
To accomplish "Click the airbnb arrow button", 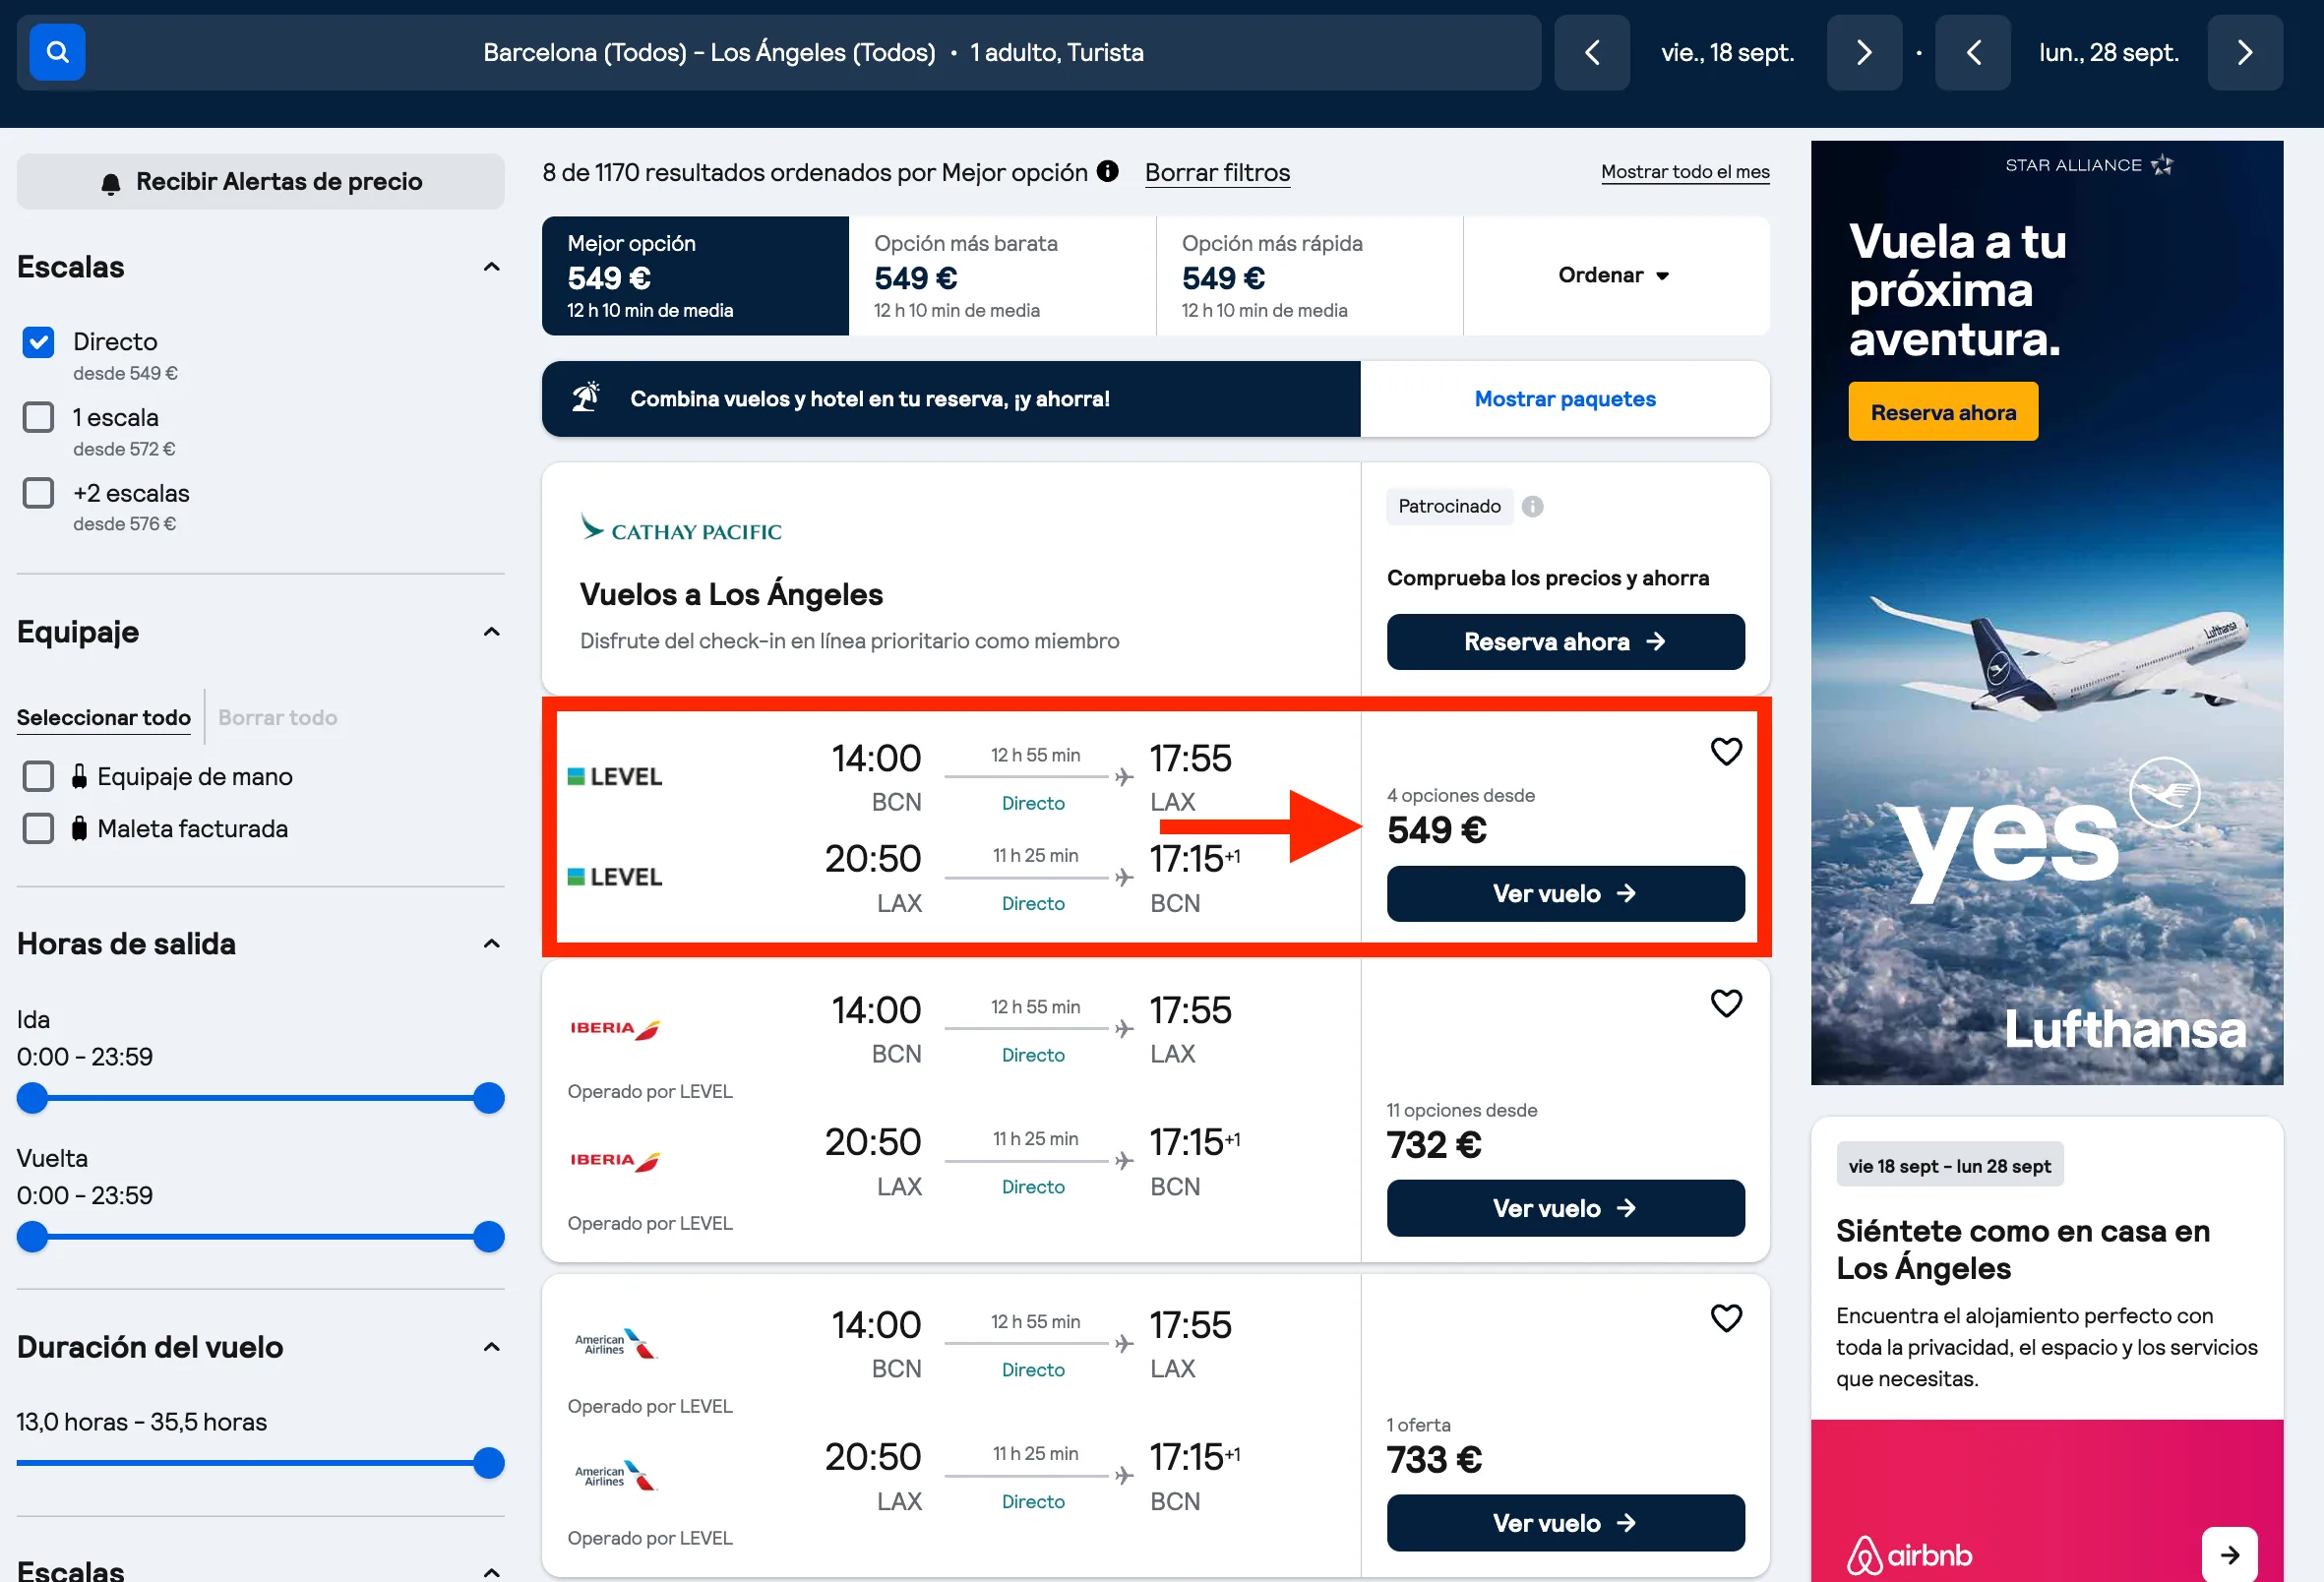I will 2229,1554.
